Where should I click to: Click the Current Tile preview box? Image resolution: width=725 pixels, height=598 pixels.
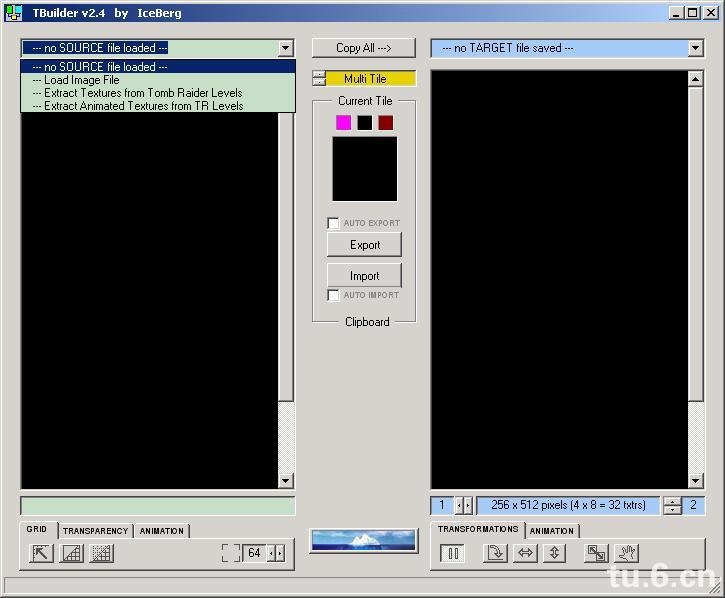click(x=364, y=169)
